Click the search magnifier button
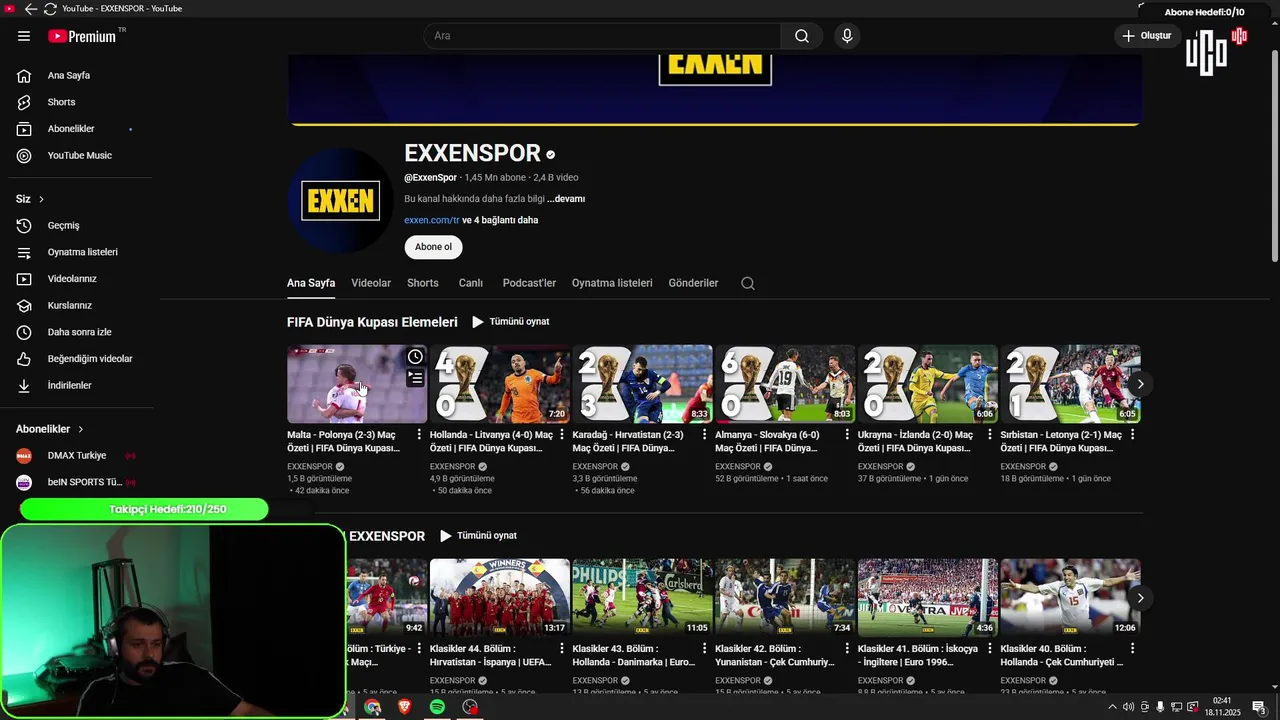1280x720 pixels. (802, 36)
